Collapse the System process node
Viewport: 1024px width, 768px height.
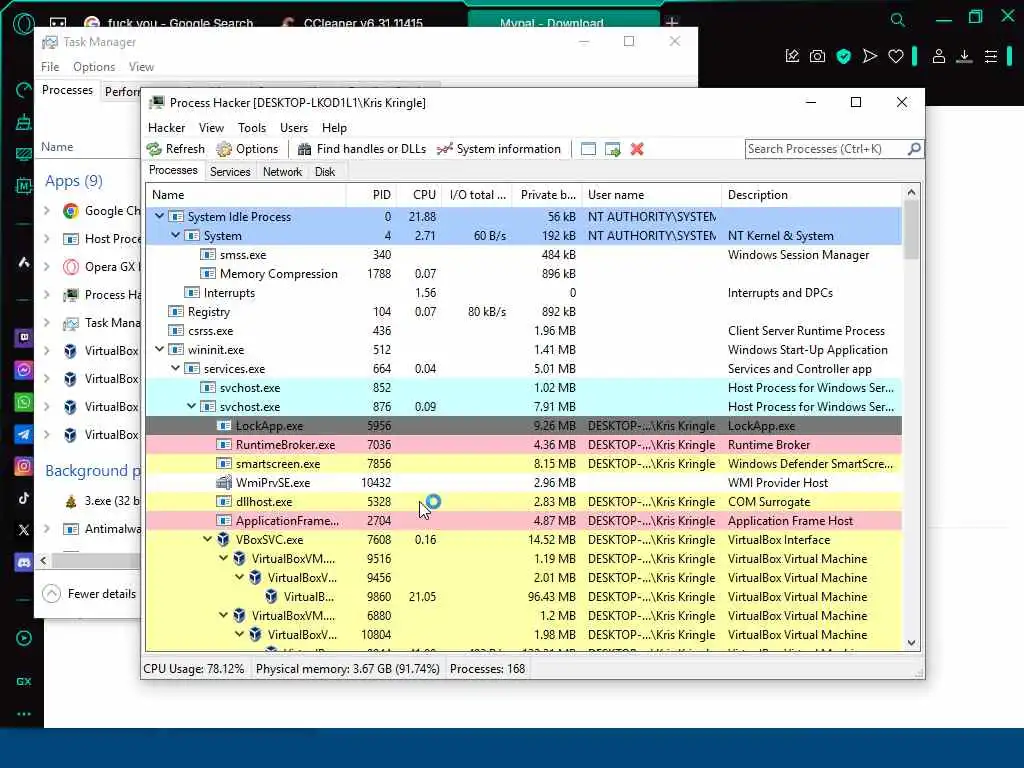click(x=175, y=235)
